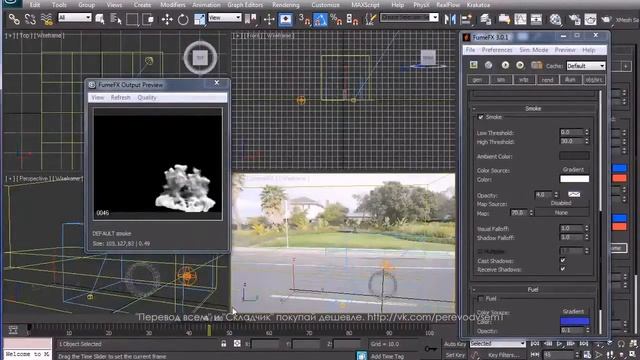Toggle Spinner Snap icon
The image size is (640, 360).
click(352, 19)
